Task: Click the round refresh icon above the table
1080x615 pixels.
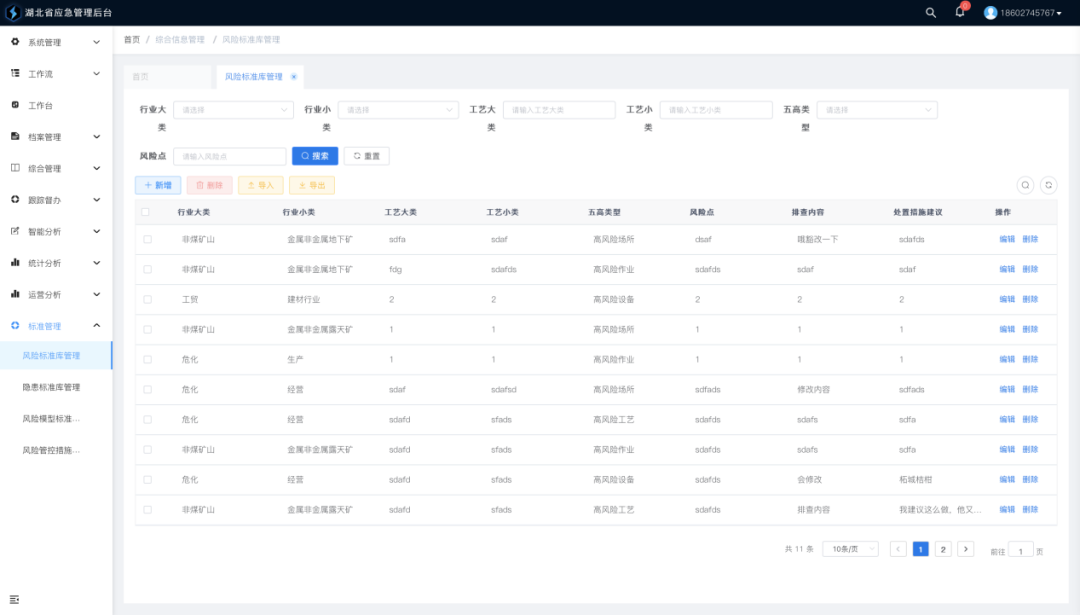Action: (x=1048, y=185)
